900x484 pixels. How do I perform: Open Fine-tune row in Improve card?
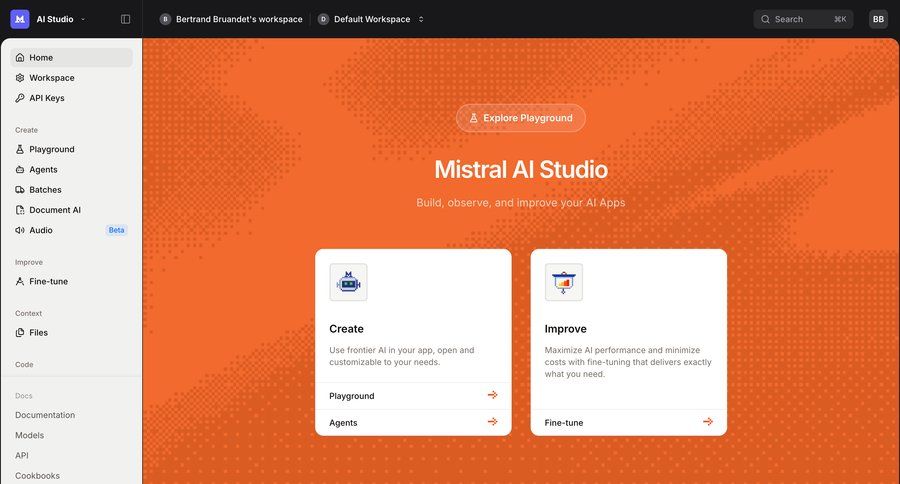(x=629, y=423)
